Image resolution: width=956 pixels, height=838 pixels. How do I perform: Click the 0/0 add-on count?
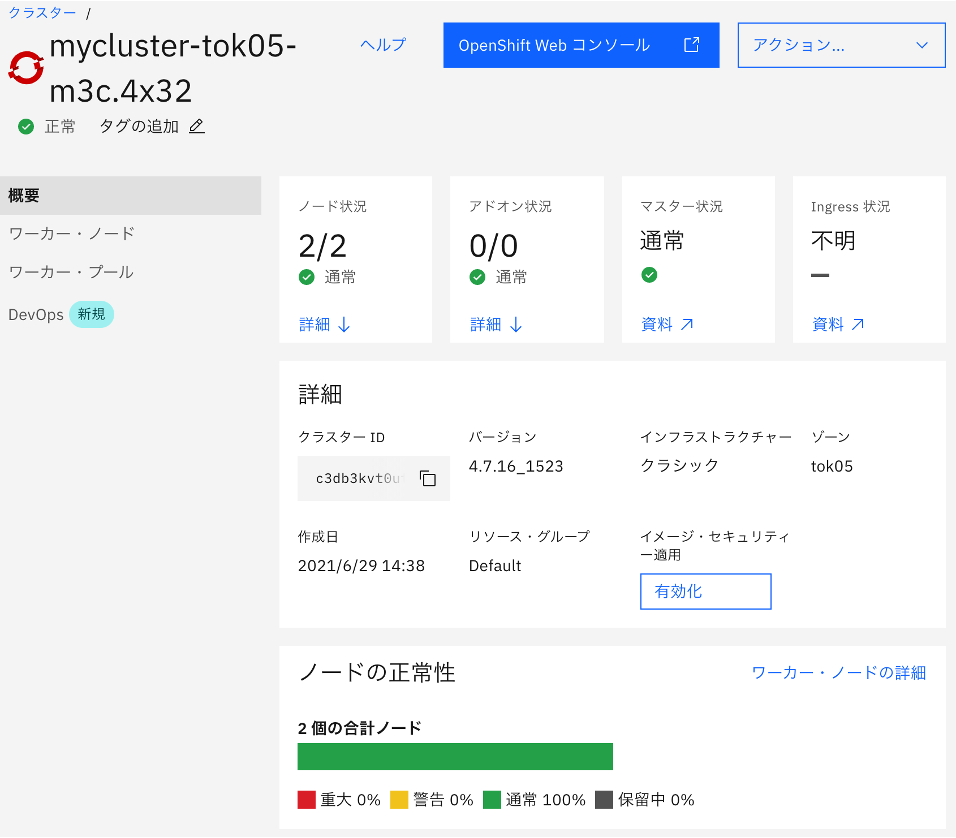coord(494,246)
